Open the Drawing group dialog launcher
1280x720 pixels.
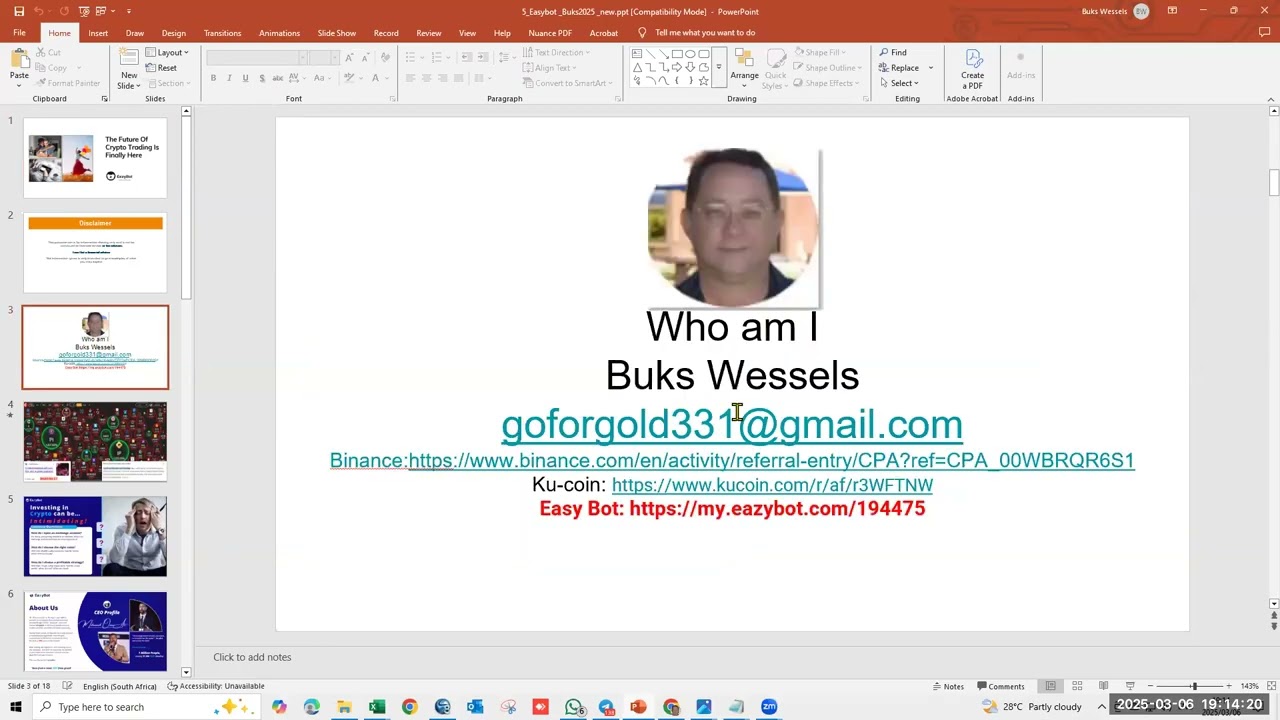pos(864,99)
